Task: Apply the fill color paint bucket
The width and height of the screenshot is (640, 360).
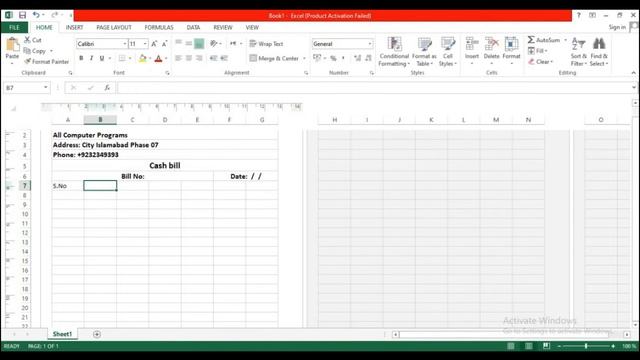Action: [142, 58]
